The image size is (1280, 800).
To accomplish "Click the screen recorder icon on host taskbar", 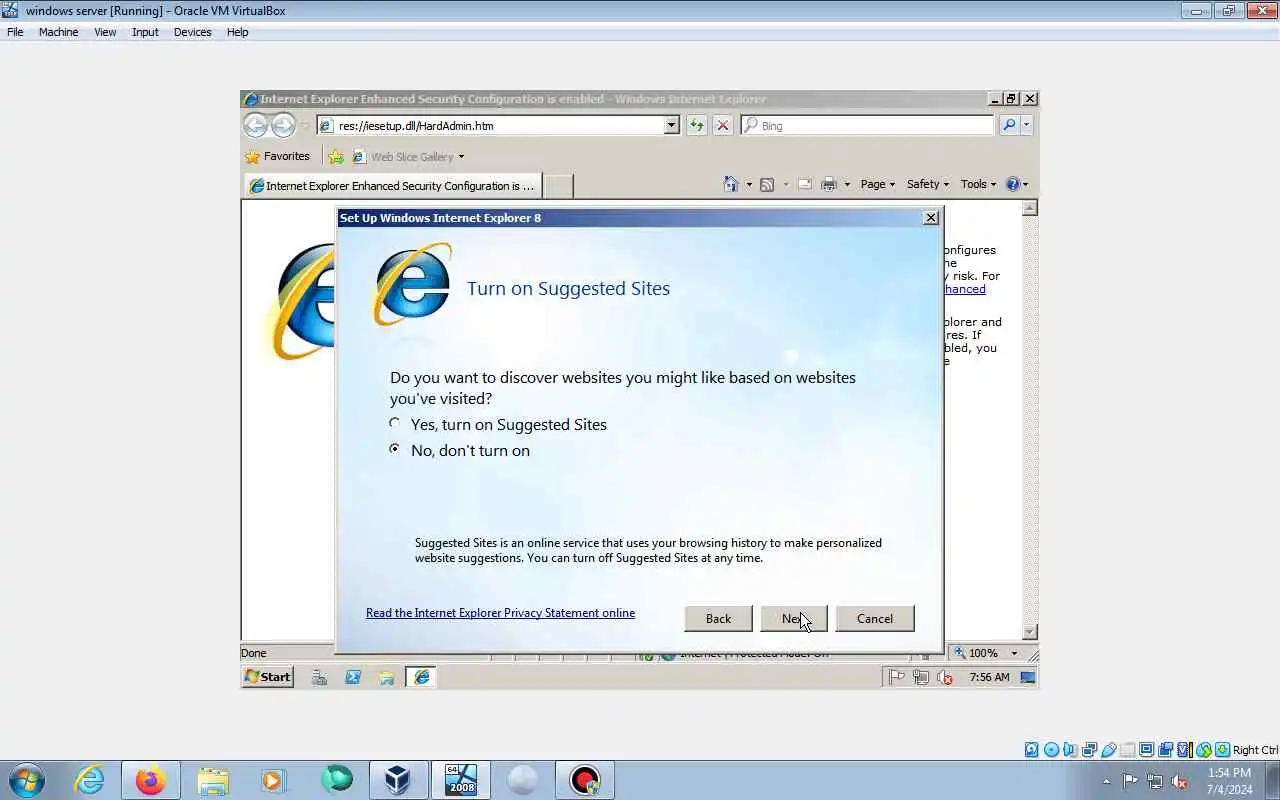I will 585,780.
